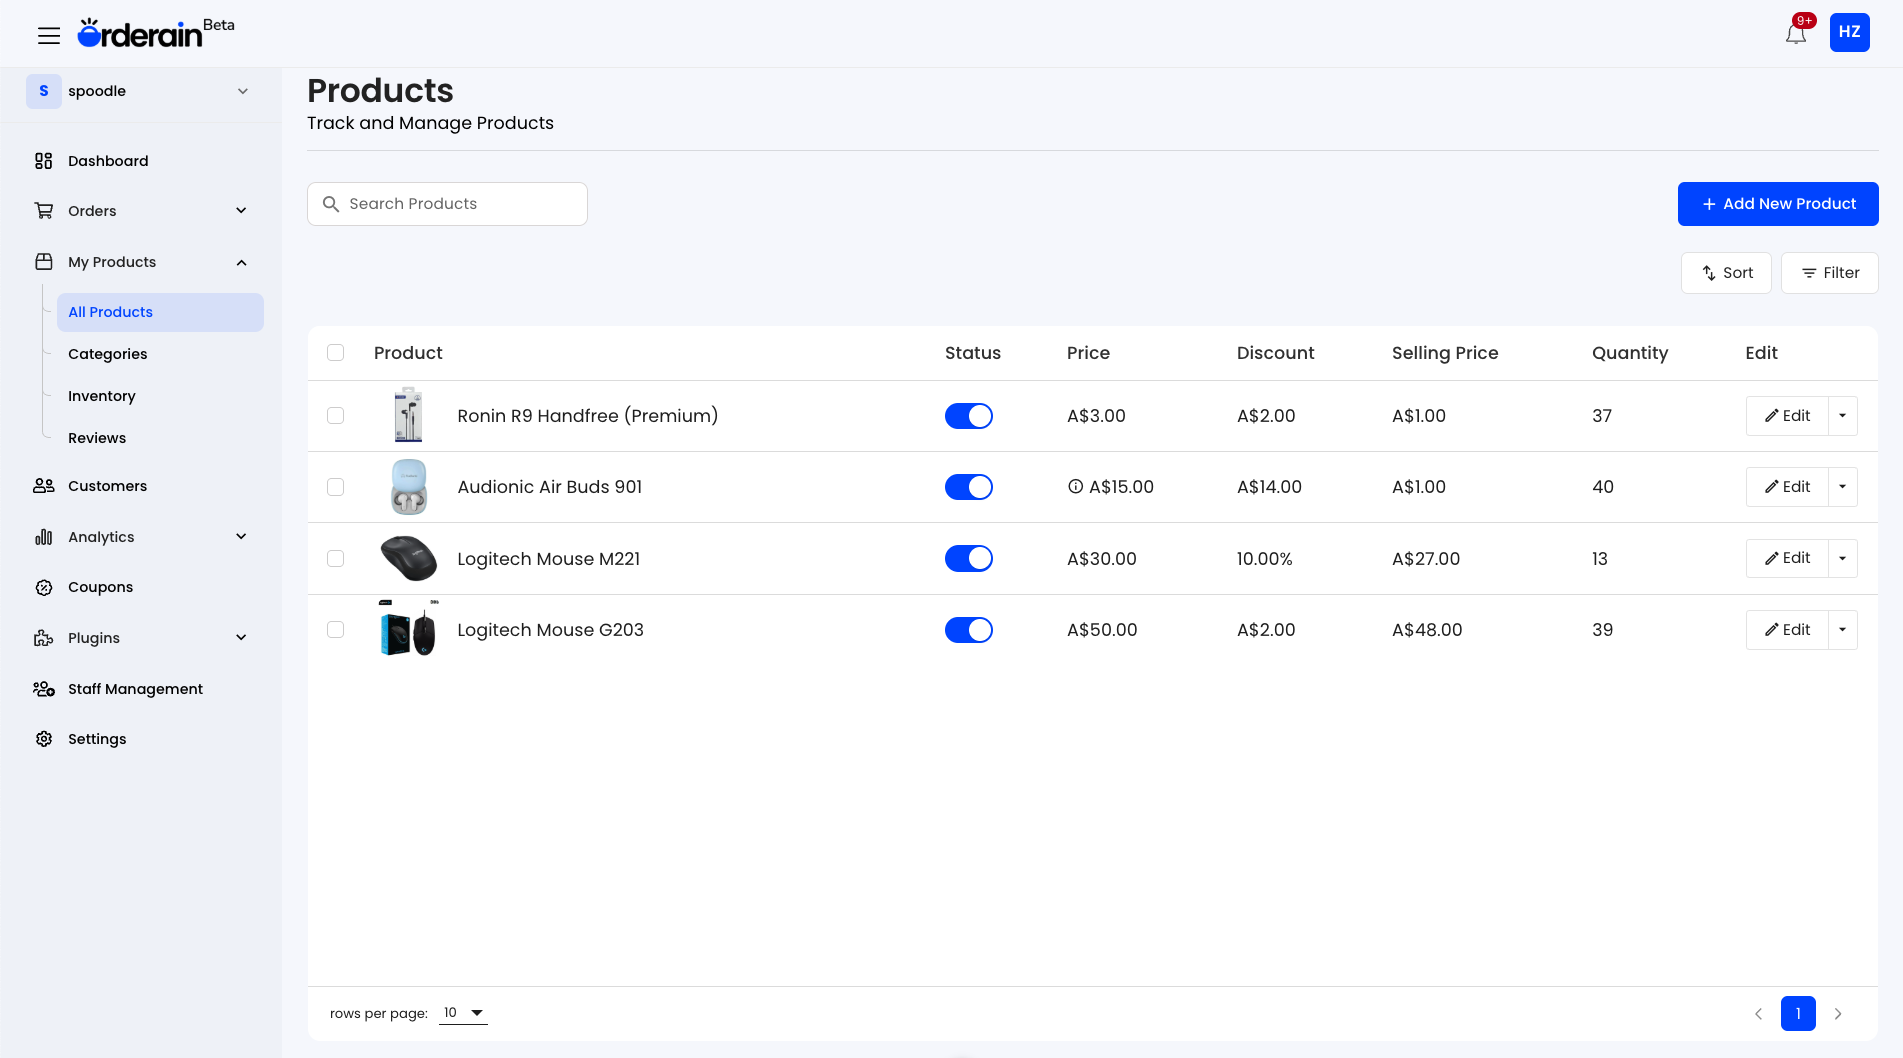1903x1058 pixels.
Task: Open the Coupons section
Action: tap(99, 587)
